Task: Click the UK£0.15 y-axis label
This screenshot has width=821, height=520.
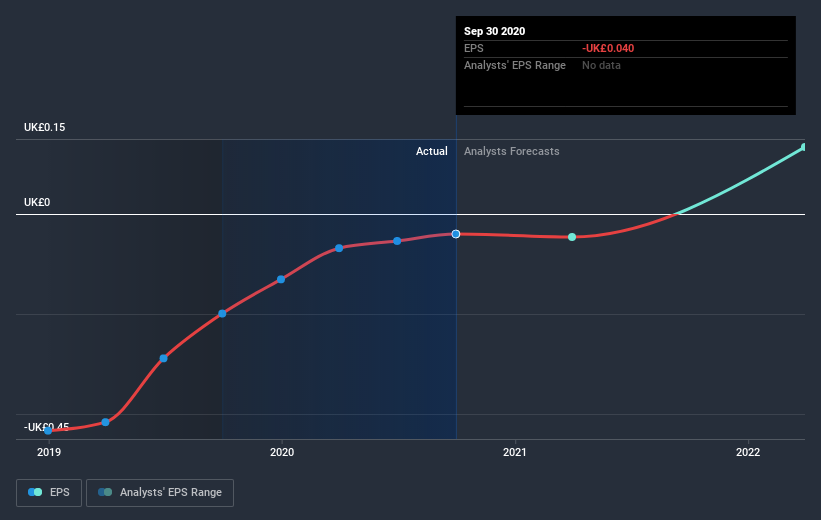Action: pos(45,127)
